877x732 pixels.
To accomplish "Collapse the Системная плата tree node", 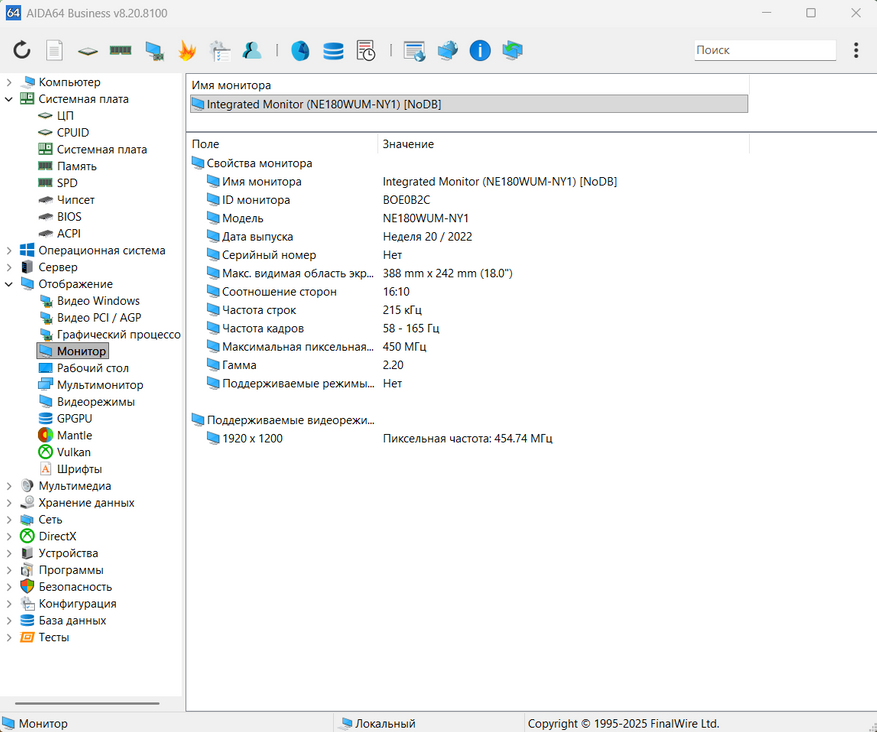I will click(8, 99).
